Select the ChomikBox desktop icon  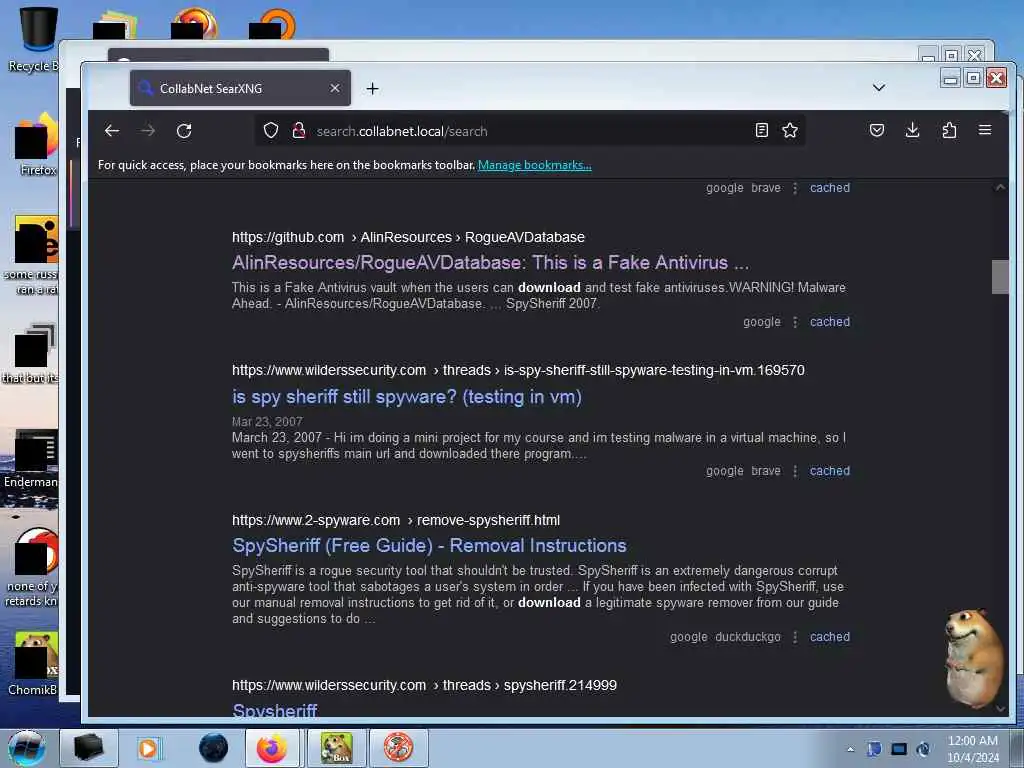[x=33, y=664]
